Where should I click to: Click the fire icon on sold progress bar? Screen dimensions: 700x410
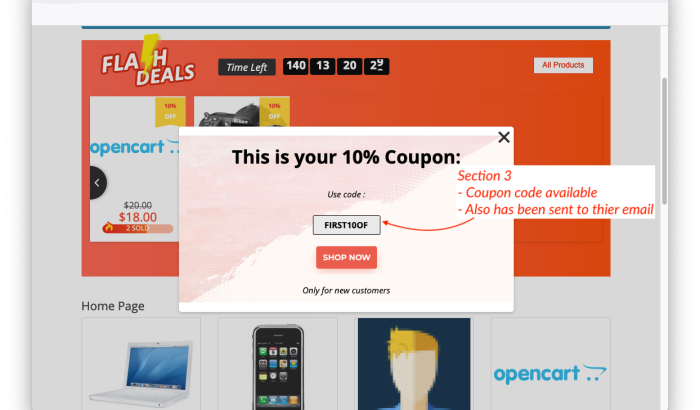(108, 227)
